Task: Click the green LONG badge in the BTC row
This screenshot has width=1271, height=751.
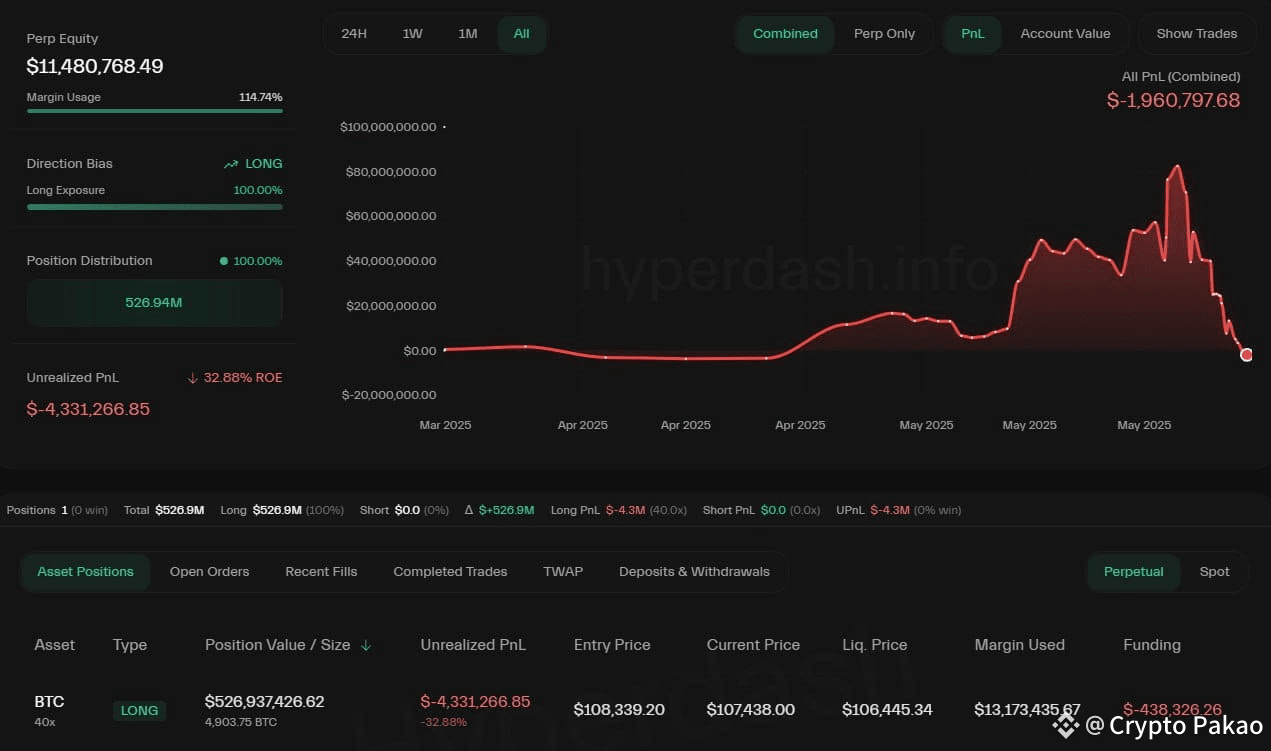Action: tap(139, 711)
